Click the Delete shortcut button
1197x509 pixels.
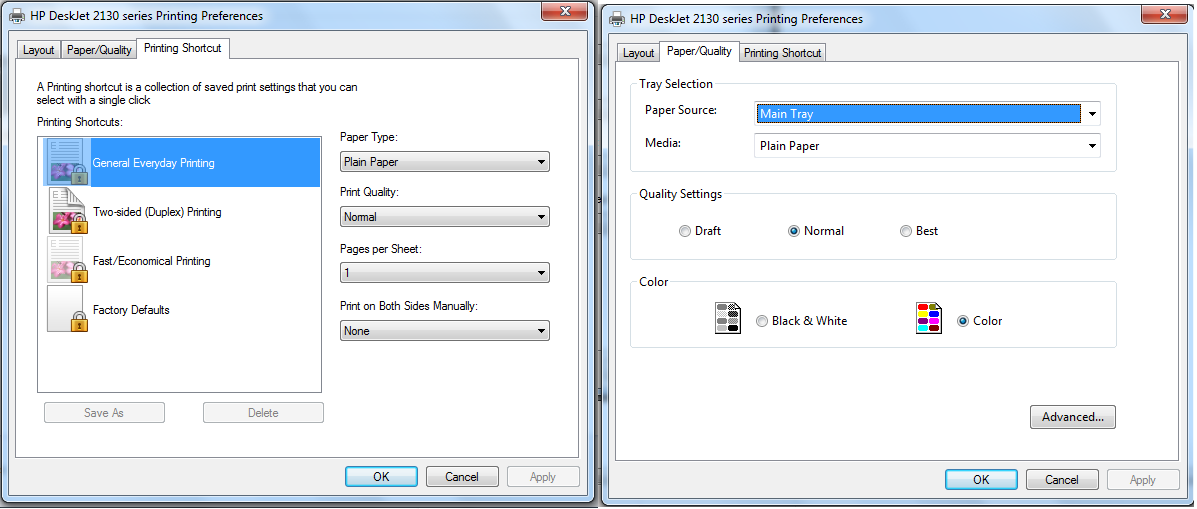263,413
